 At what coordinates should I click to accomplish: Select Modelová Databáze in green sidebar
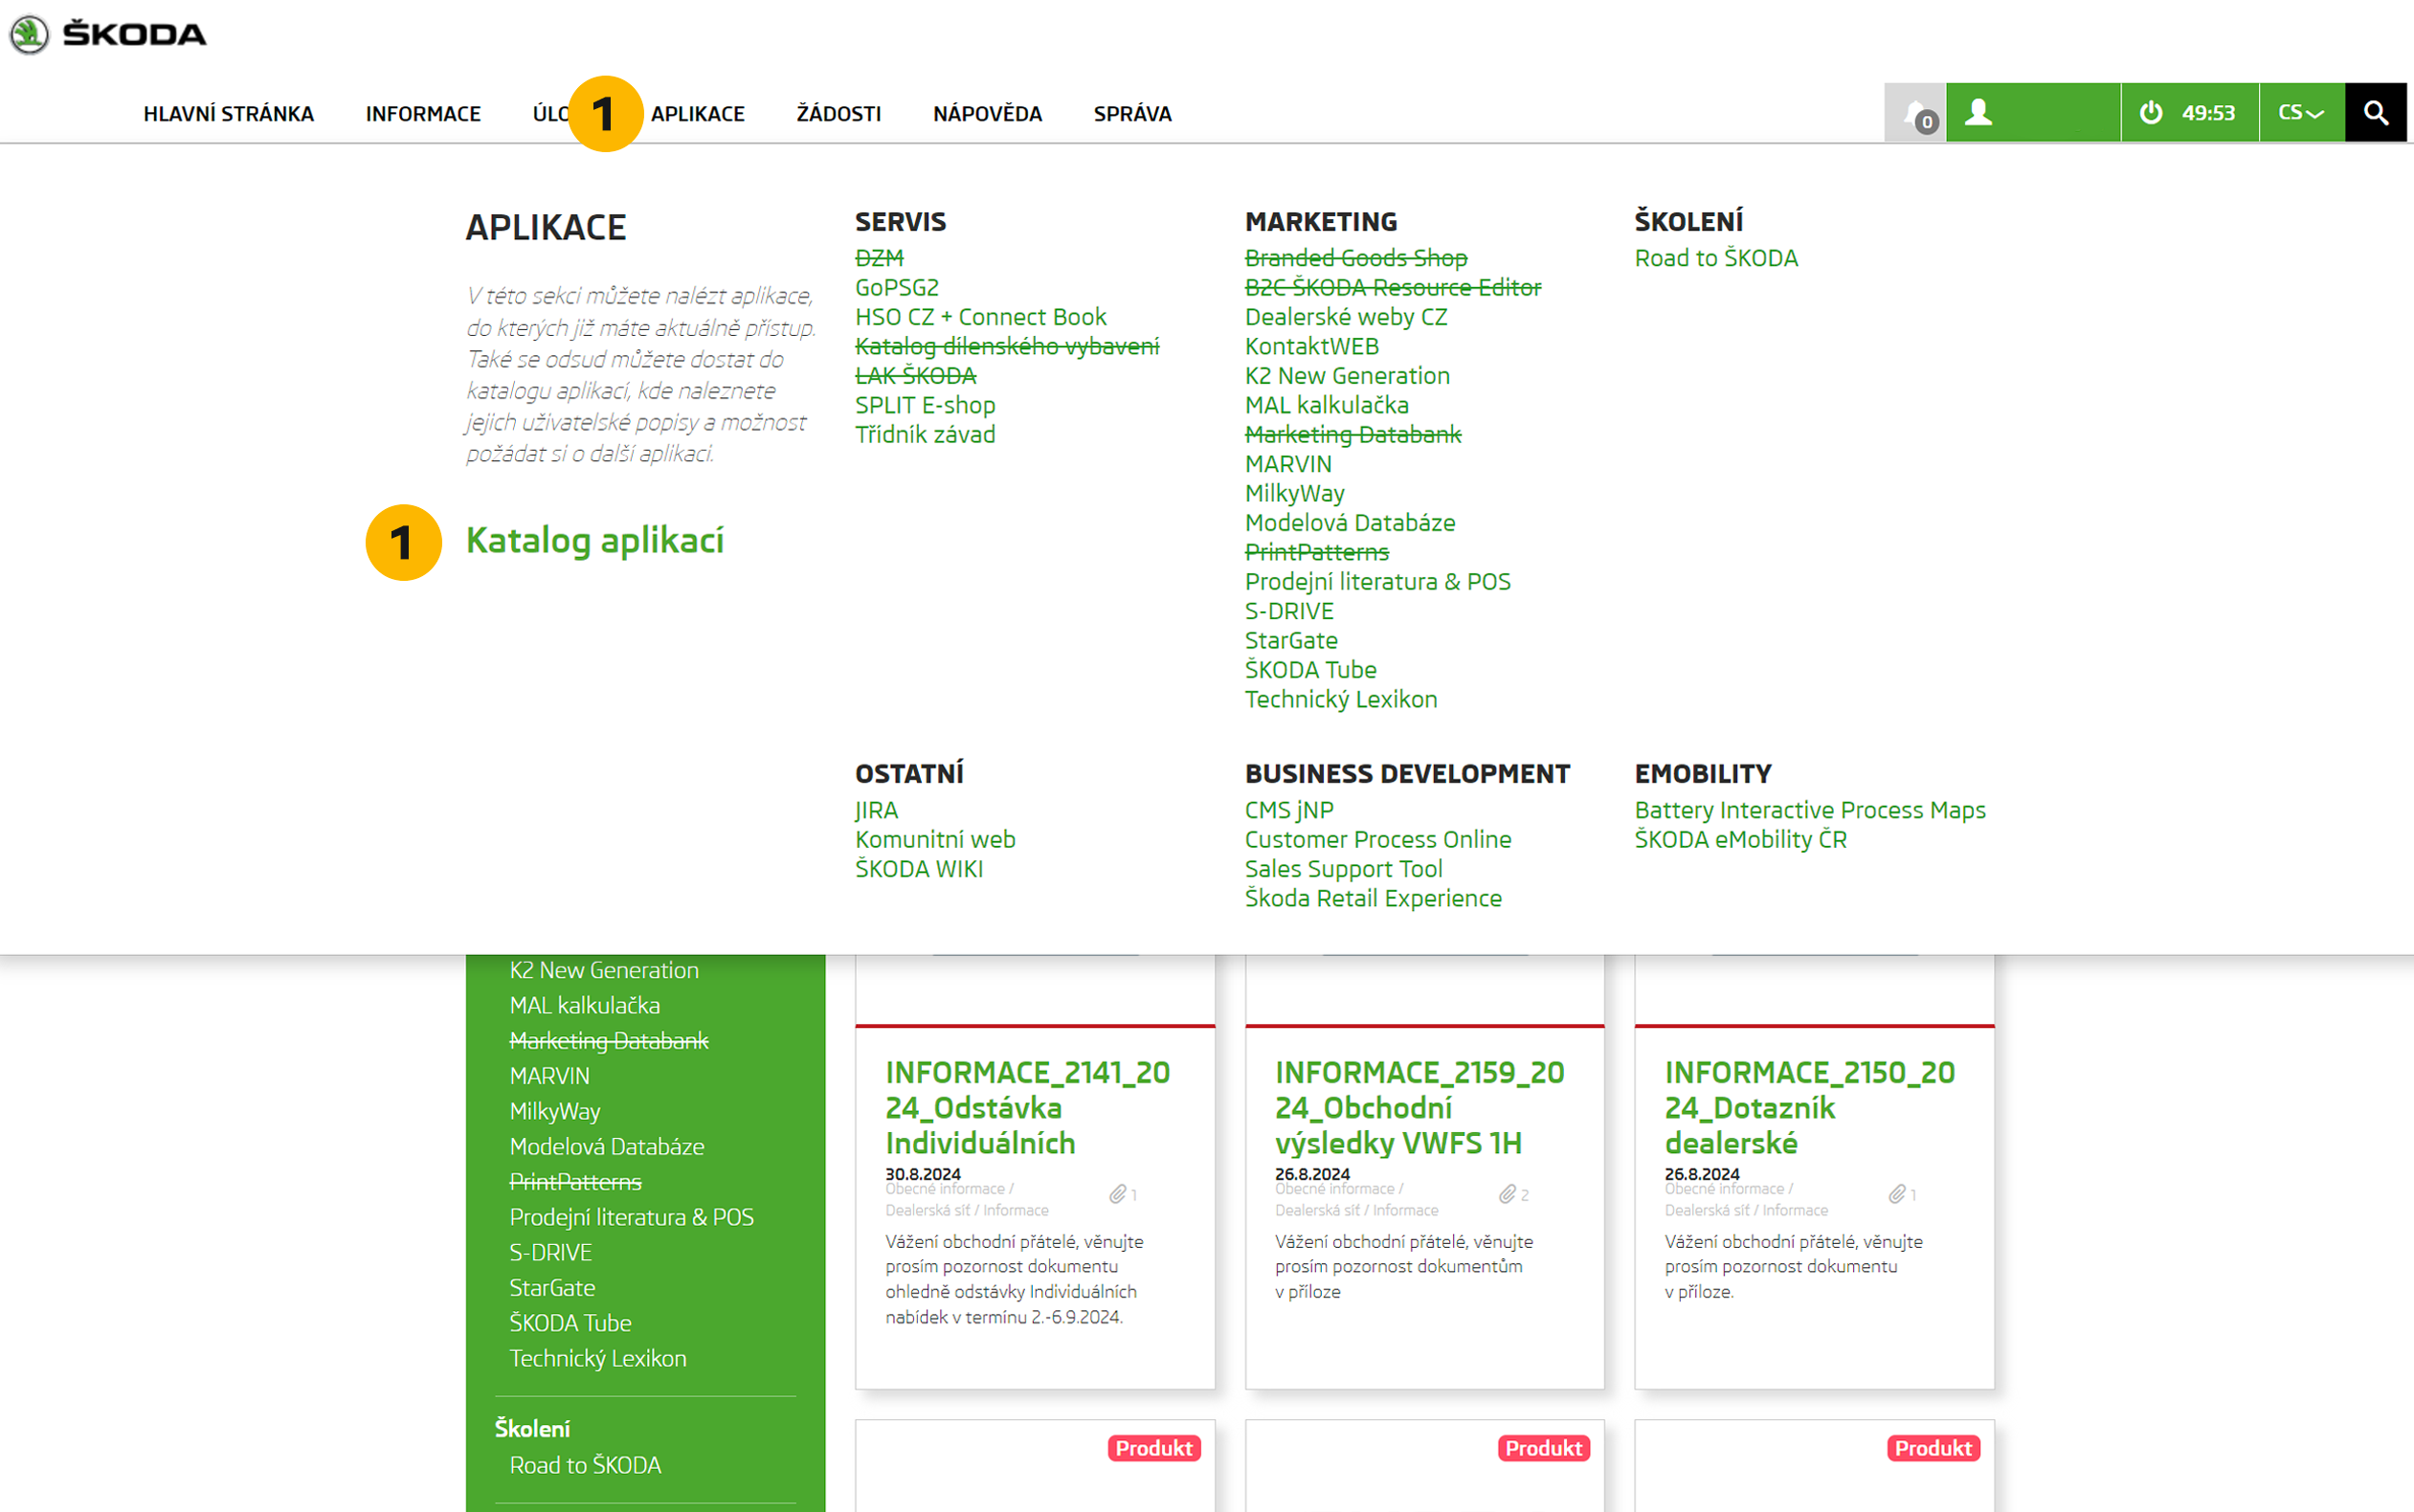coord(607,1147)
